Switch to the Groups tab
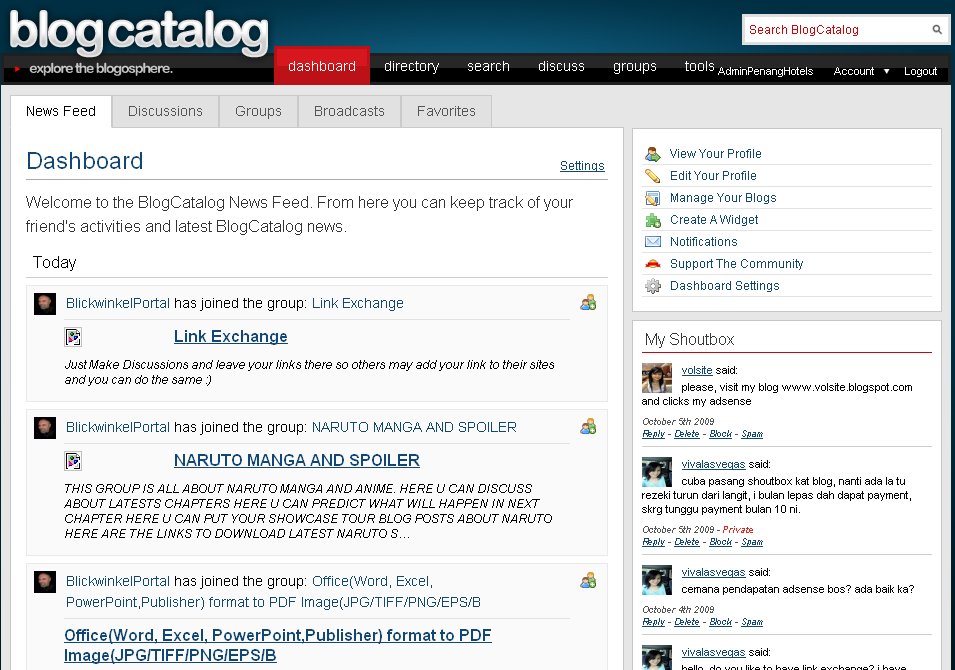The height and width of the screenshot is (670, 955). pos(258,111)
